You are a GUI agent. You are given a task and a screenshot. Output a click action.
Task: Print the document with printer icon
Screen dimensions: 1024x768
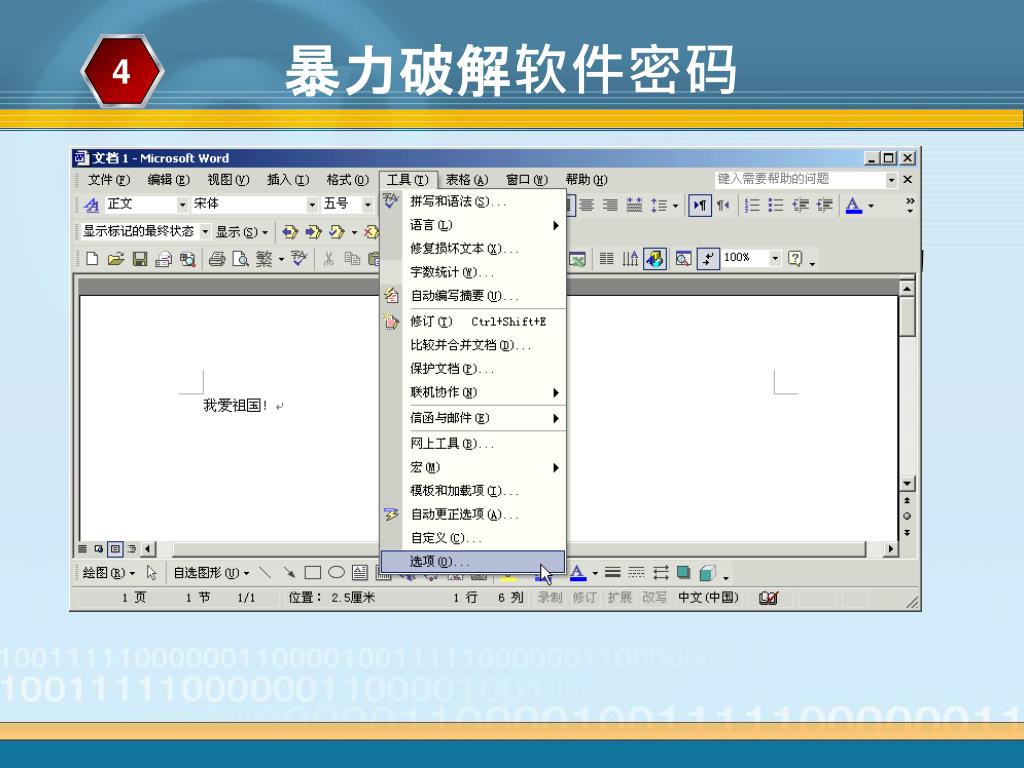[217, 259]
